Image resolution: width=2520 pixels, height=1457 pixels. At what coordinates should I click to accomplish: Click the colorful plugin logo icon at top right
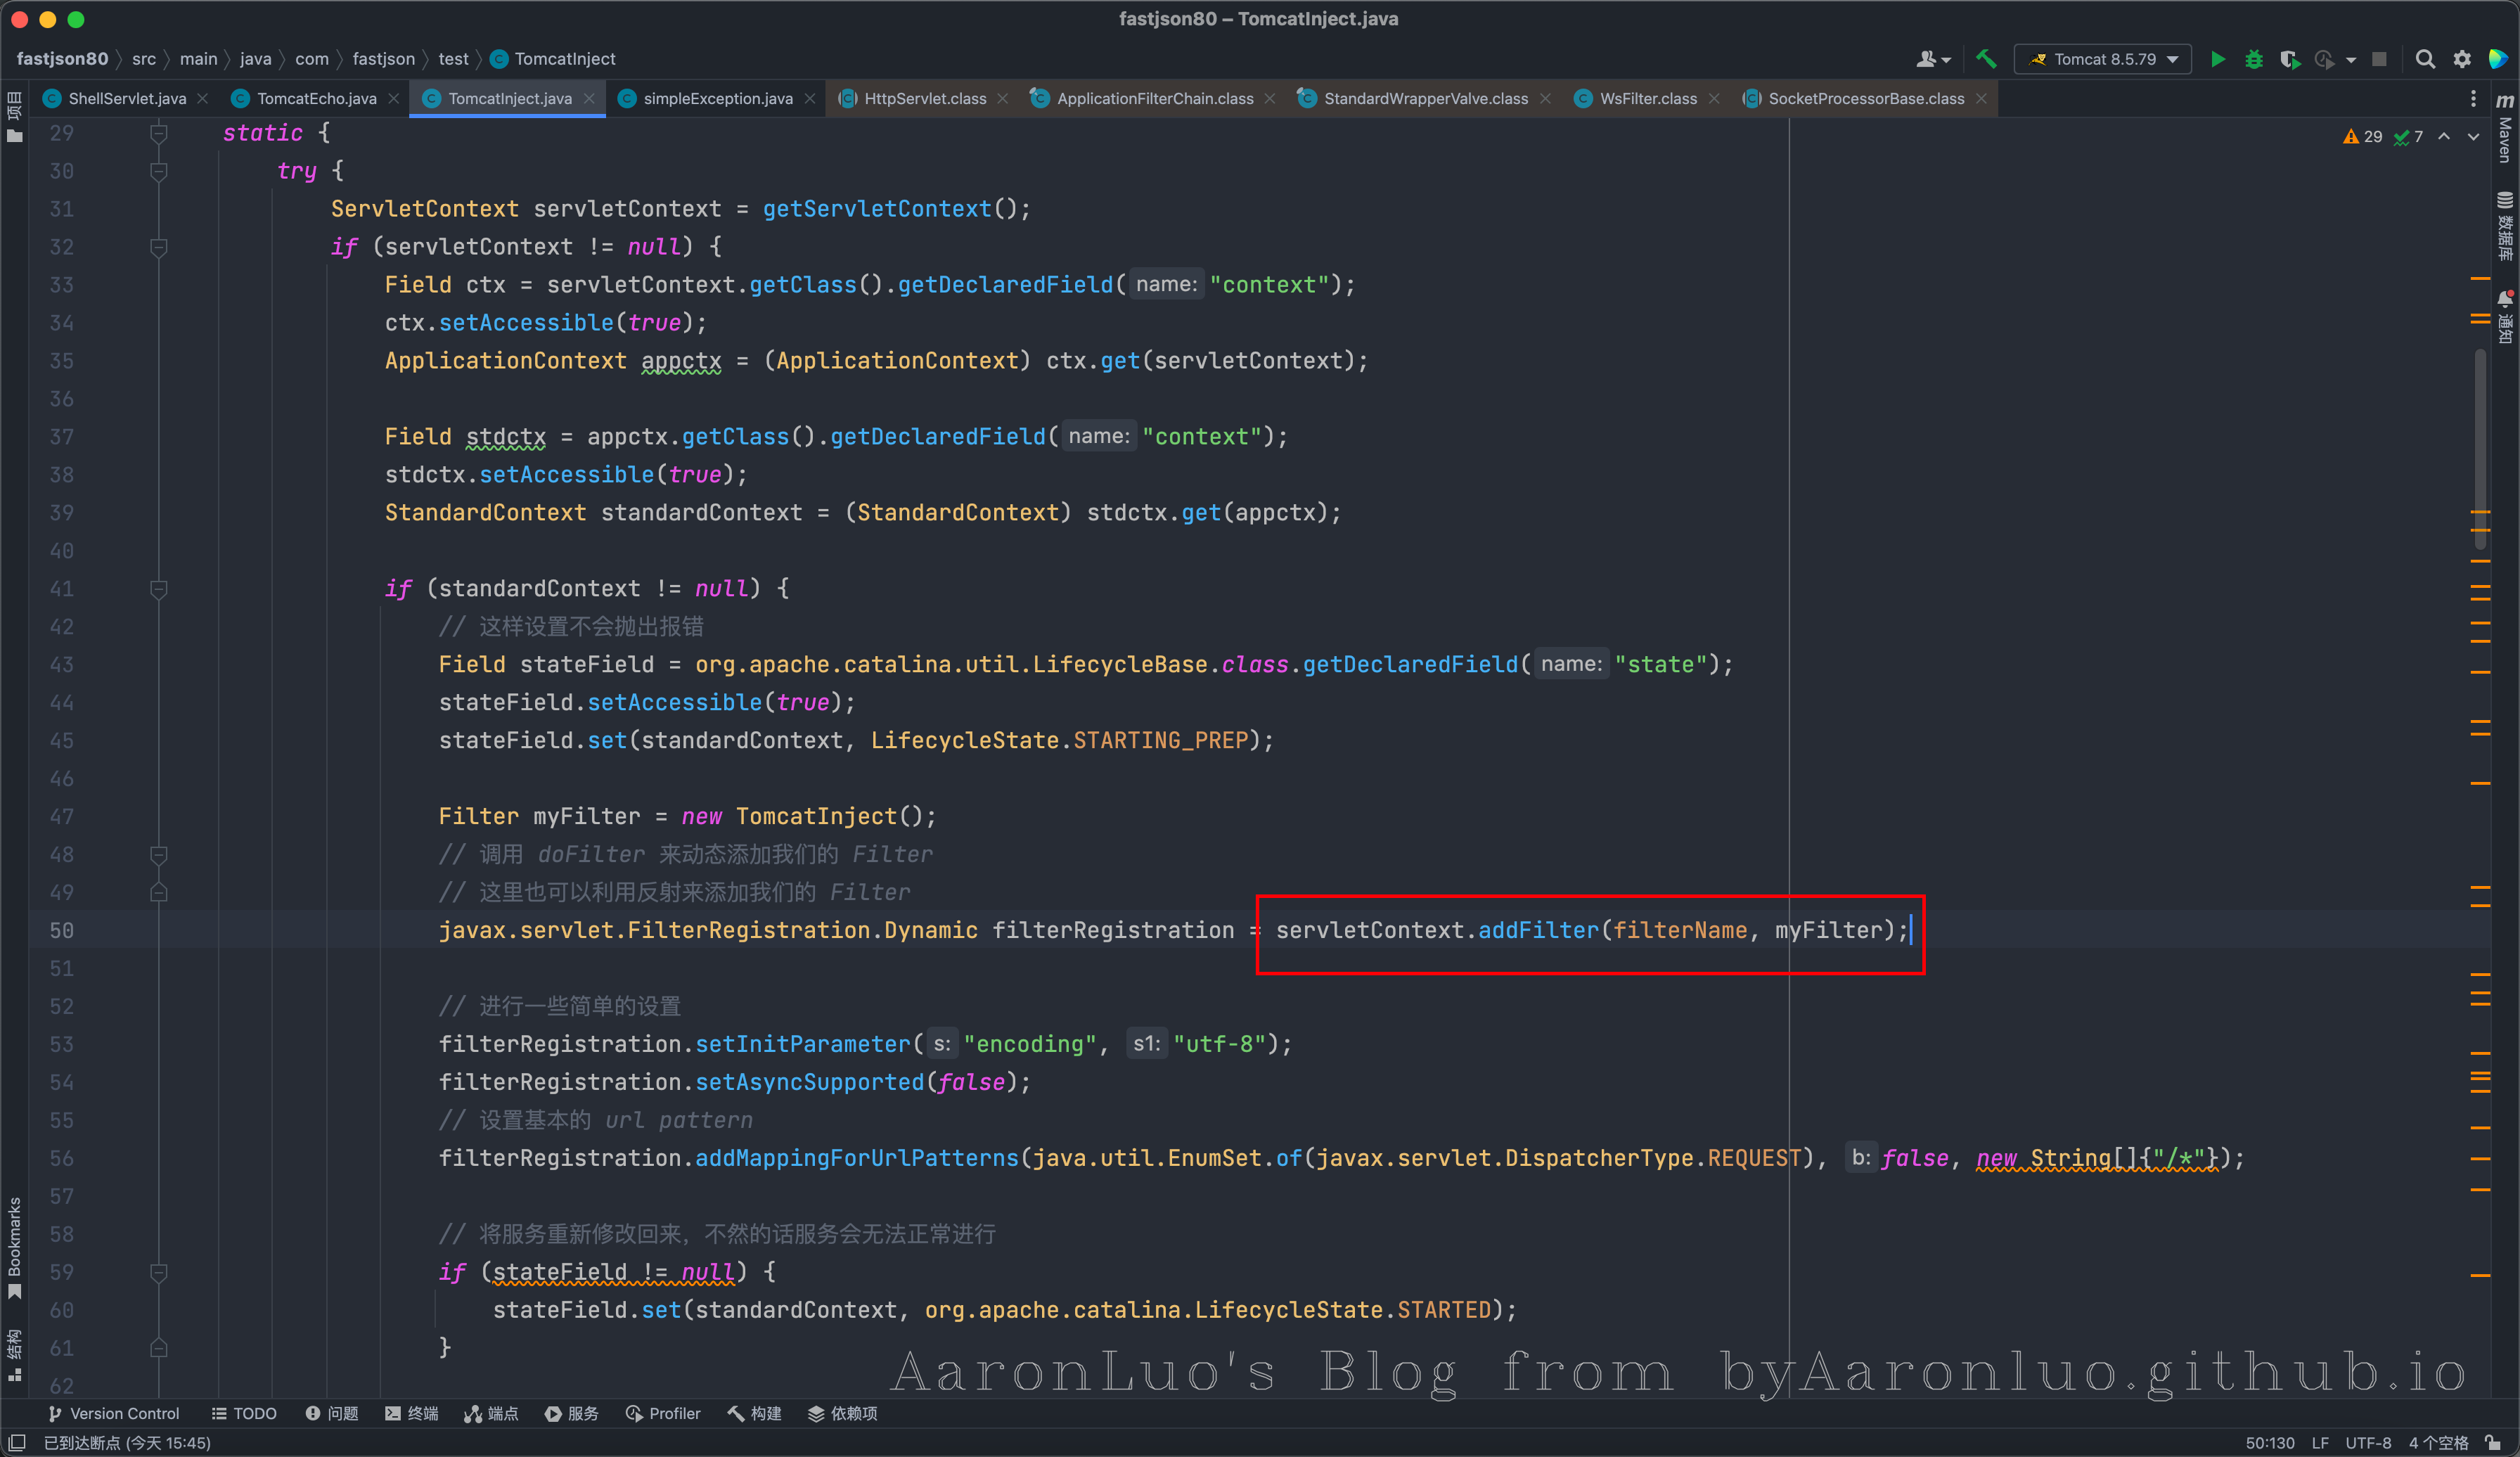click(2498, 59)
